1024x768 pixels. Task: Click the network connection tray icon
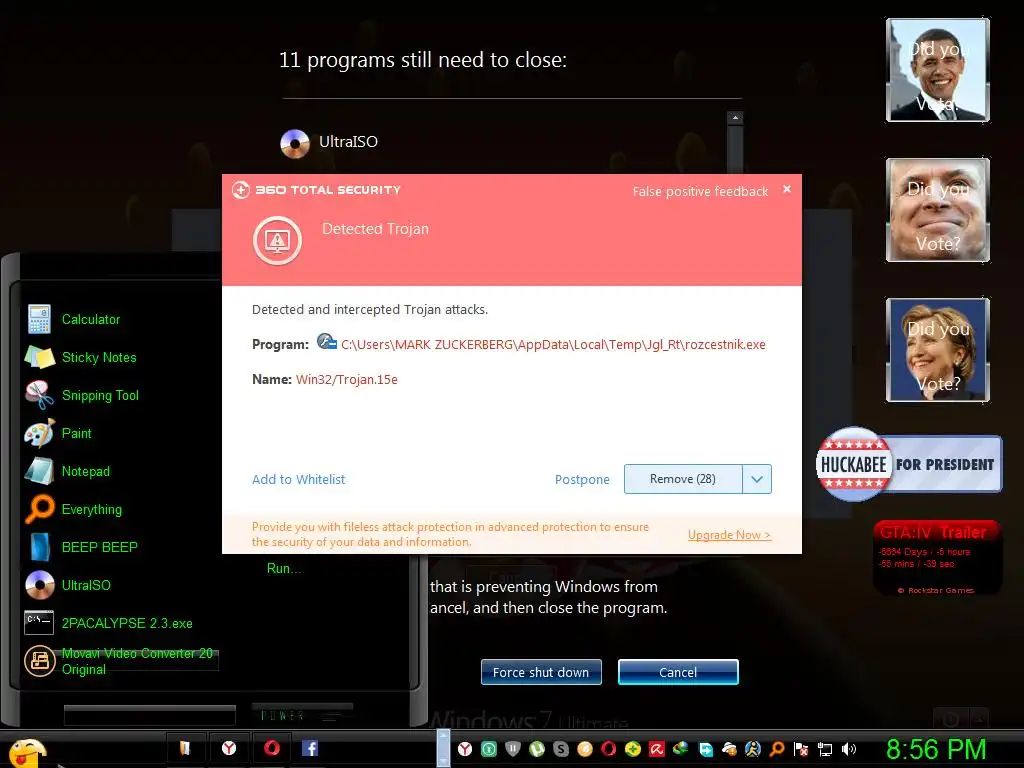tap(825, 749)
